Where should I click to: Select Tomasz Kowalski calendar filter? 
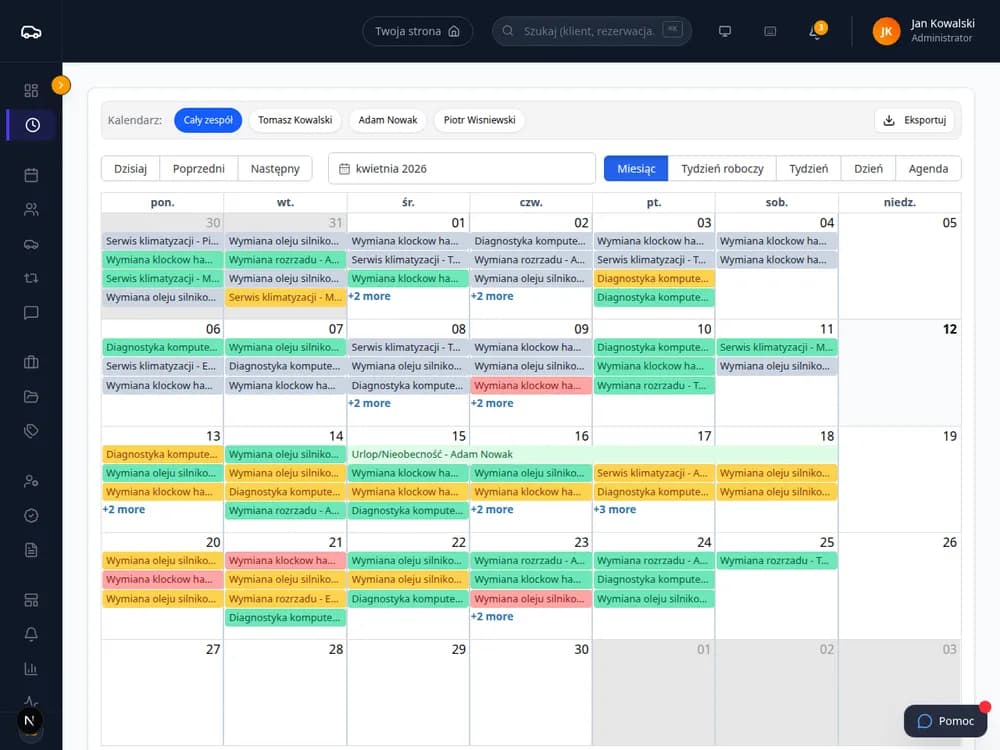295,120
